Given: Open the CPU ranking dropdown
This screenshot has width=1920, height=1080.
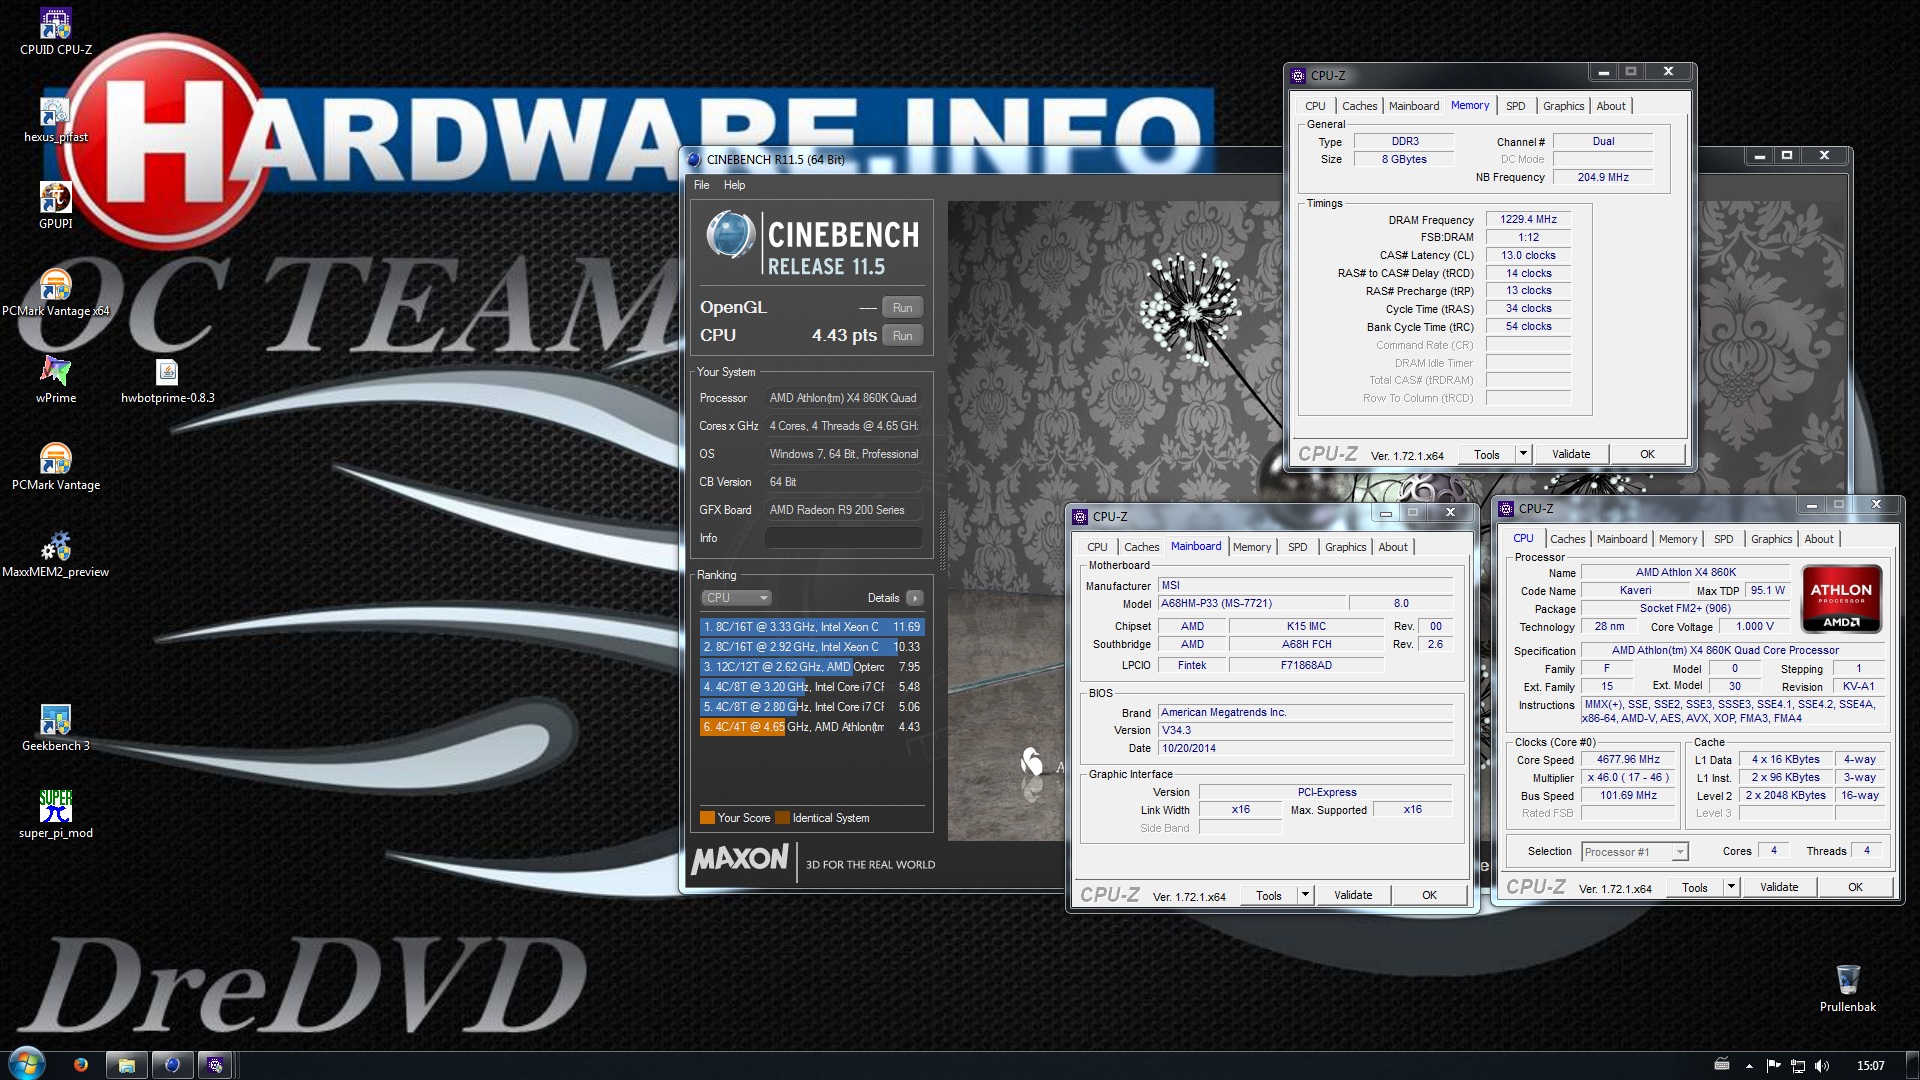Looking at the screenshot, I should point(736,598).
